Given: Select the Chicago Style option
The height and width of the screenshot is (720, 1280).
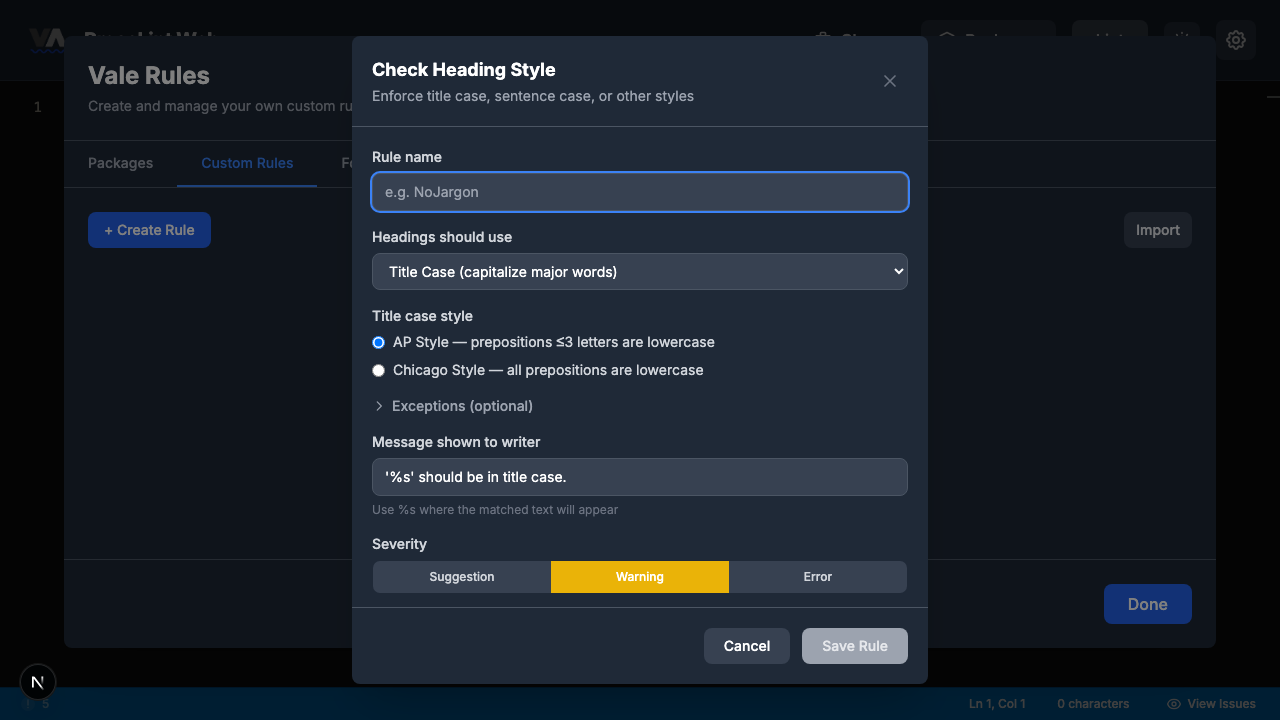Looking at the screenshot, I should pos(378,370).
